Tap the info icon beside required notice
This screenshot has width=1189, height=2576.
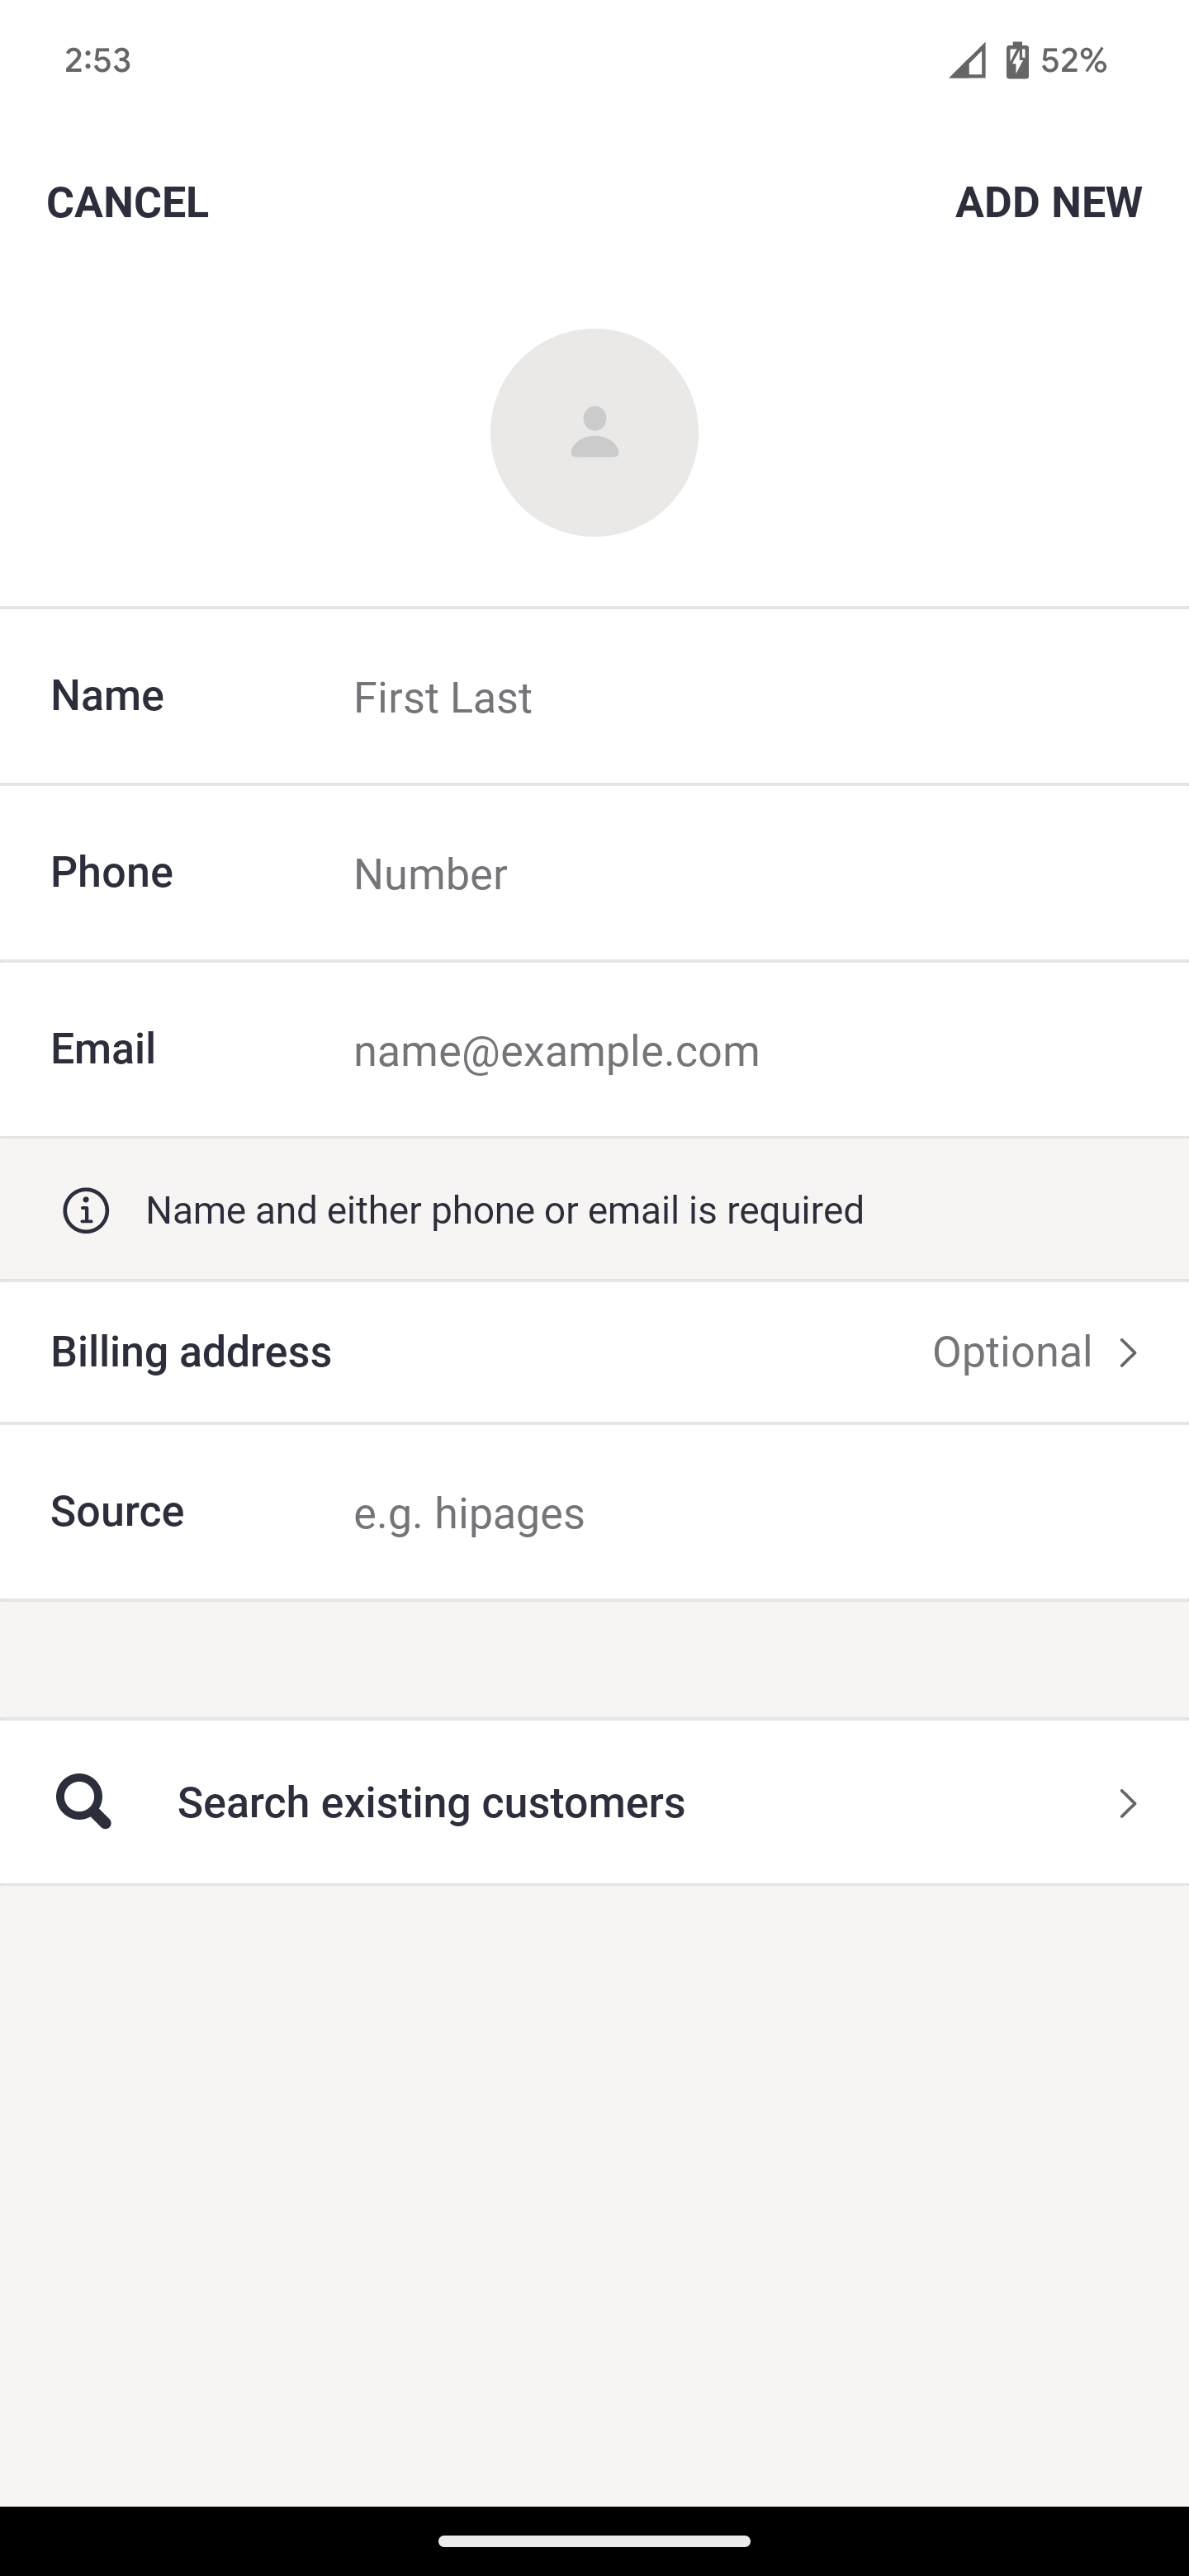(86, 1210)
